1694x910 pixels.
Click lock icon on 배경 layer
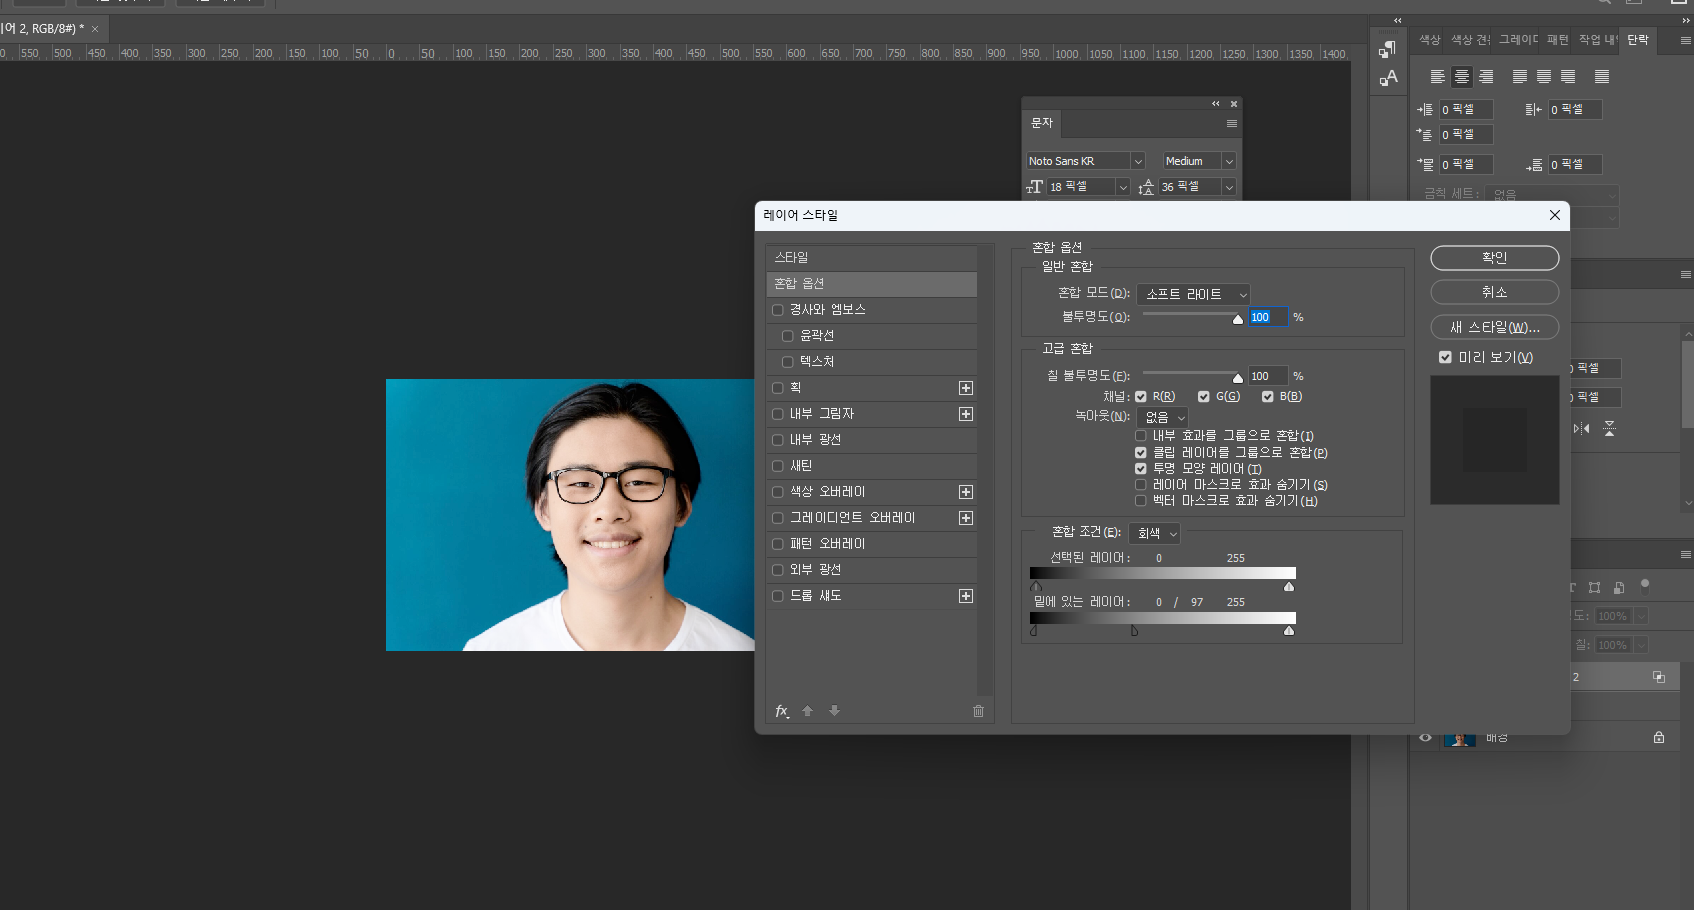click(x=1659, y=737)
